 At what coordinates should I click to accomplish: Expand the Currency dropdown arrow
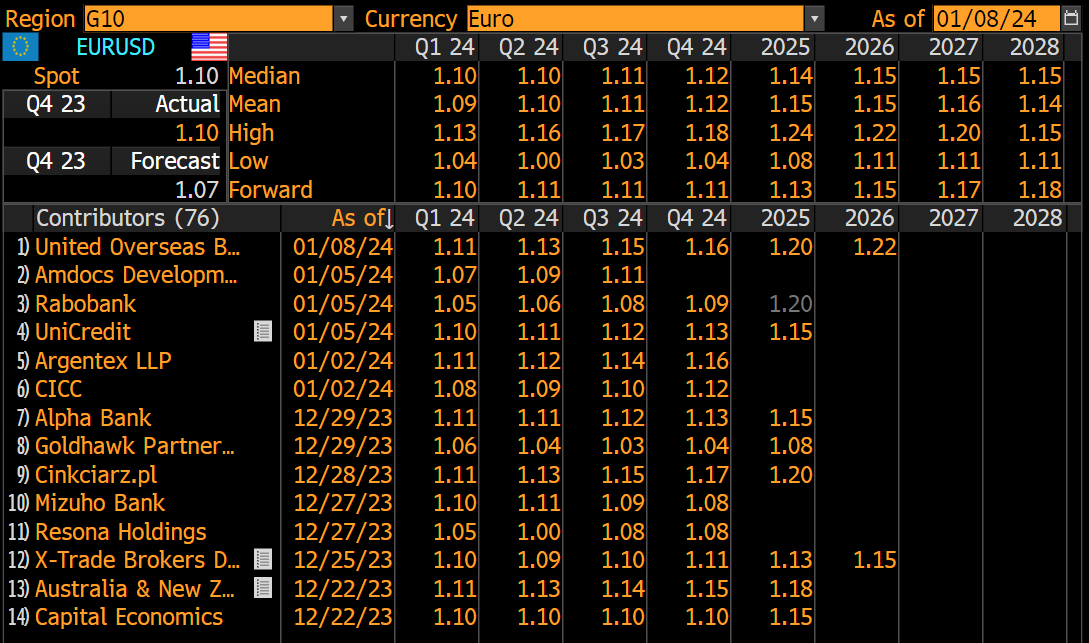(814, 19)
